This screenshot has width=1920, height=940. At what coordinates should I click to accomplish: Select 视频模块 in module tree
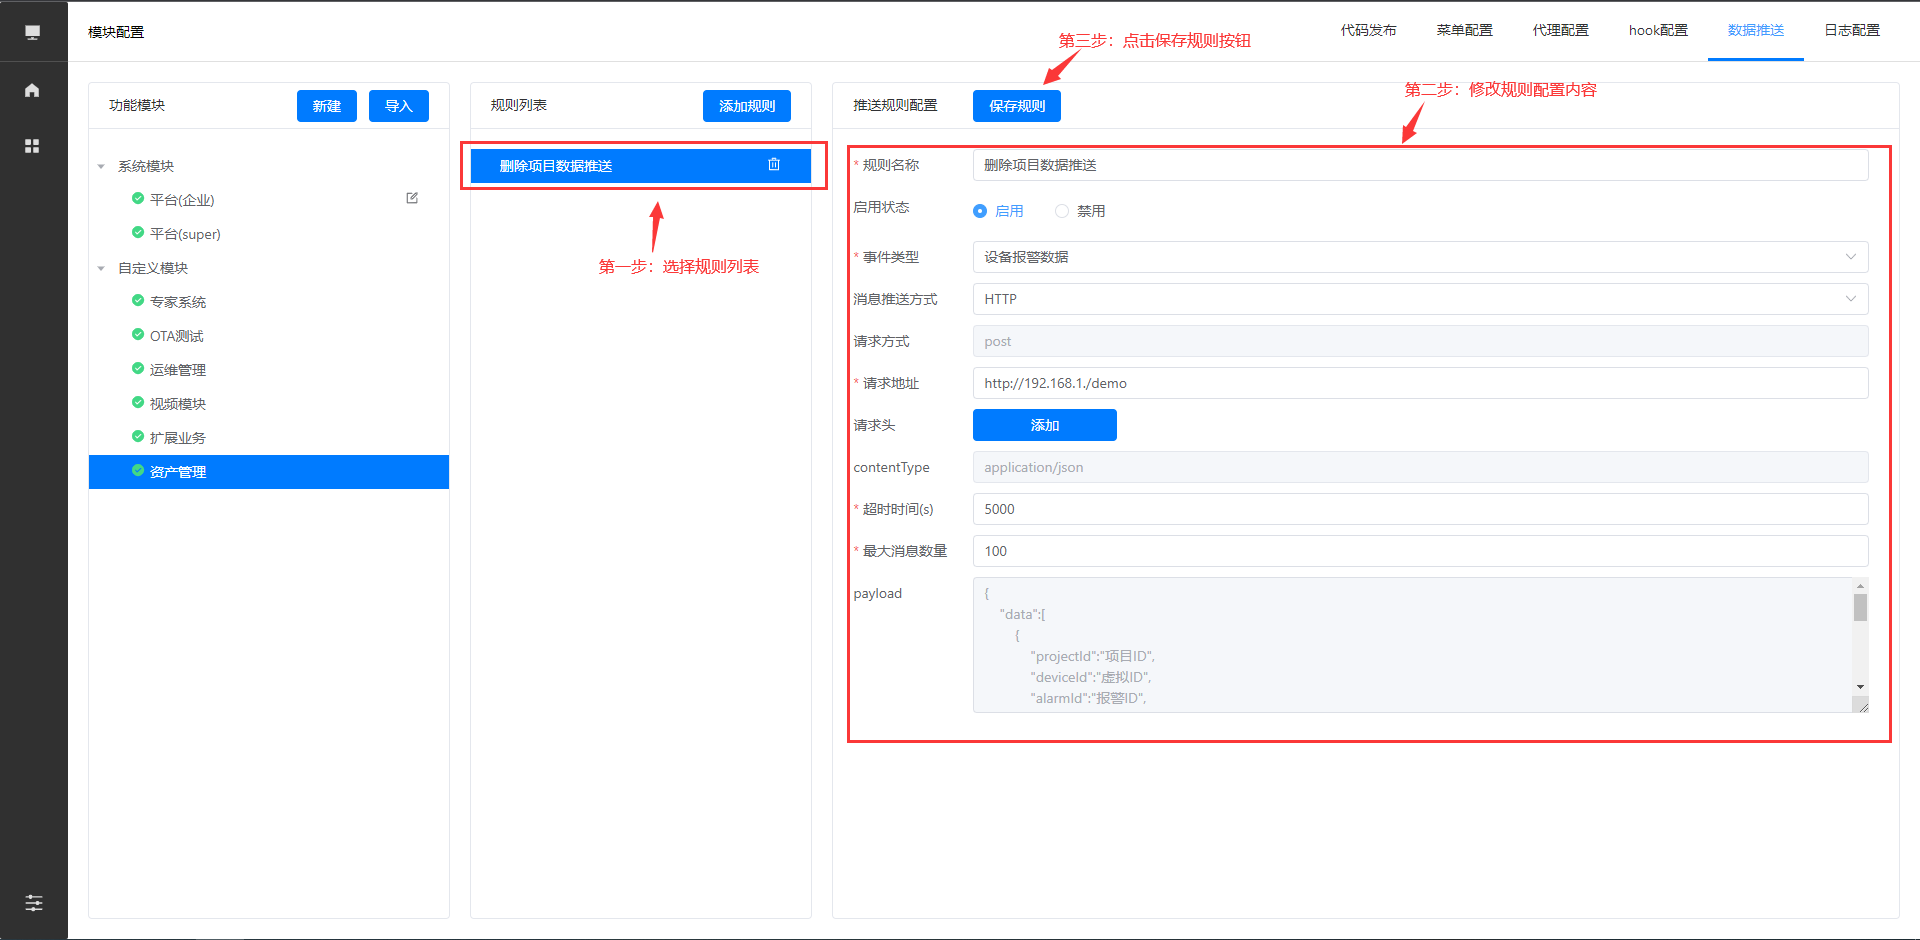click(178, 404)
